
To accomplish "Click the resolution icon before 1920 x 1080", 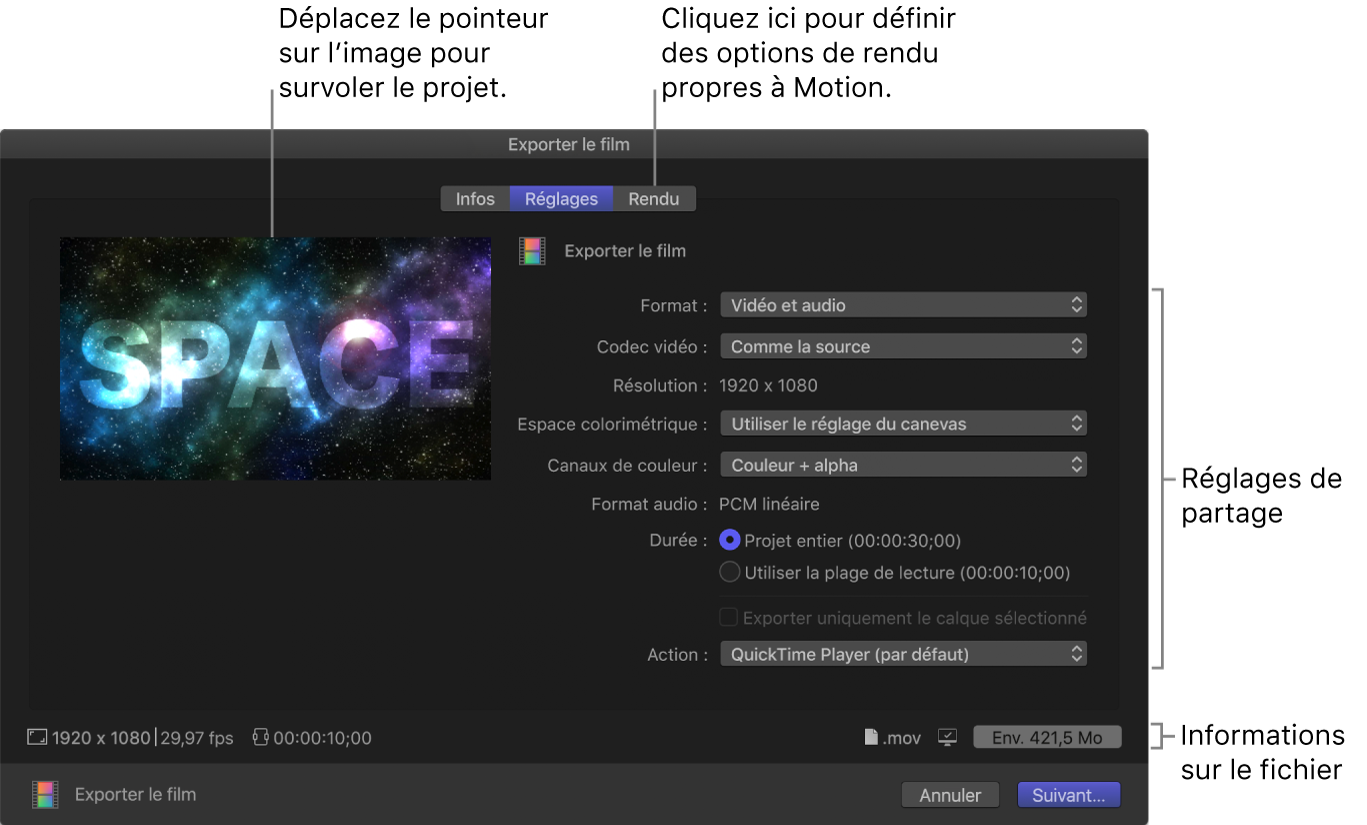I will coord(37,737).
